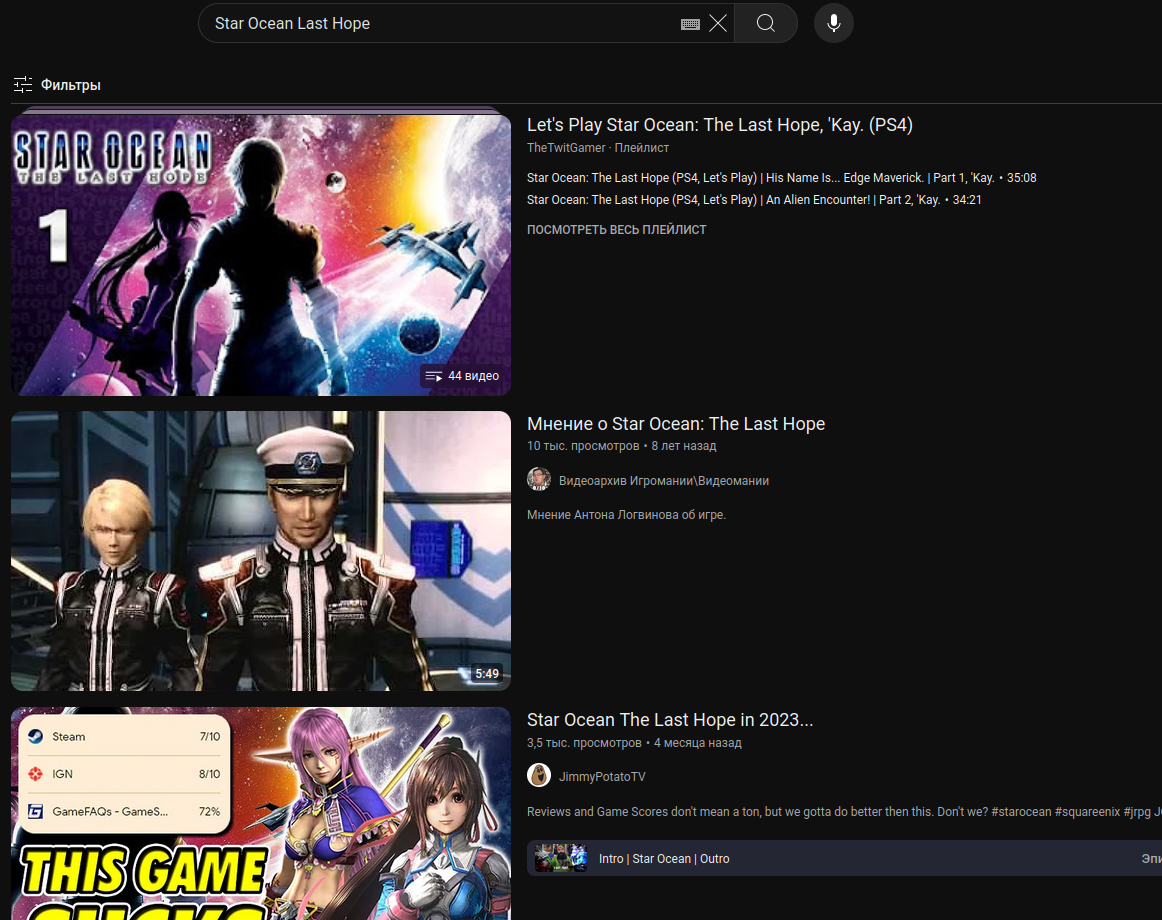Open the virtual keyboard icon in search box

pyautogui.click(x=690, y=24)
